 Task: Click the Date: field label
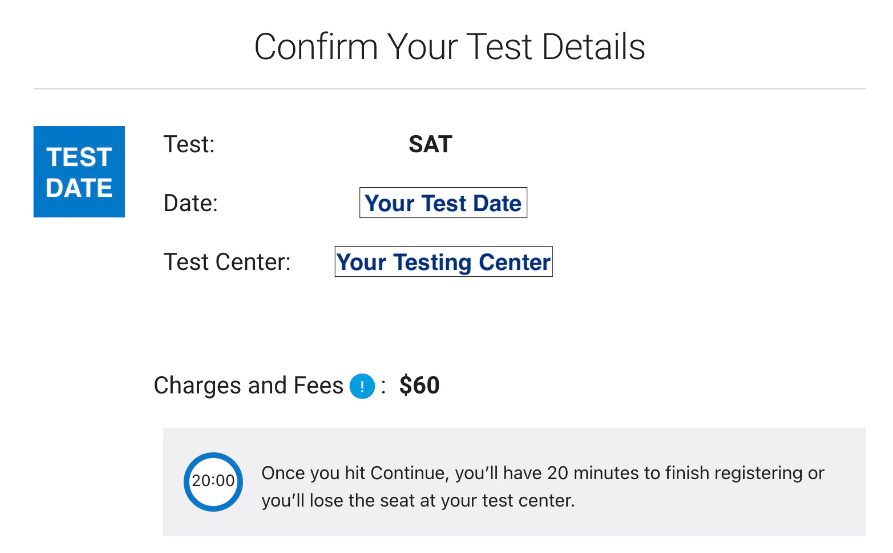(190, 203)
